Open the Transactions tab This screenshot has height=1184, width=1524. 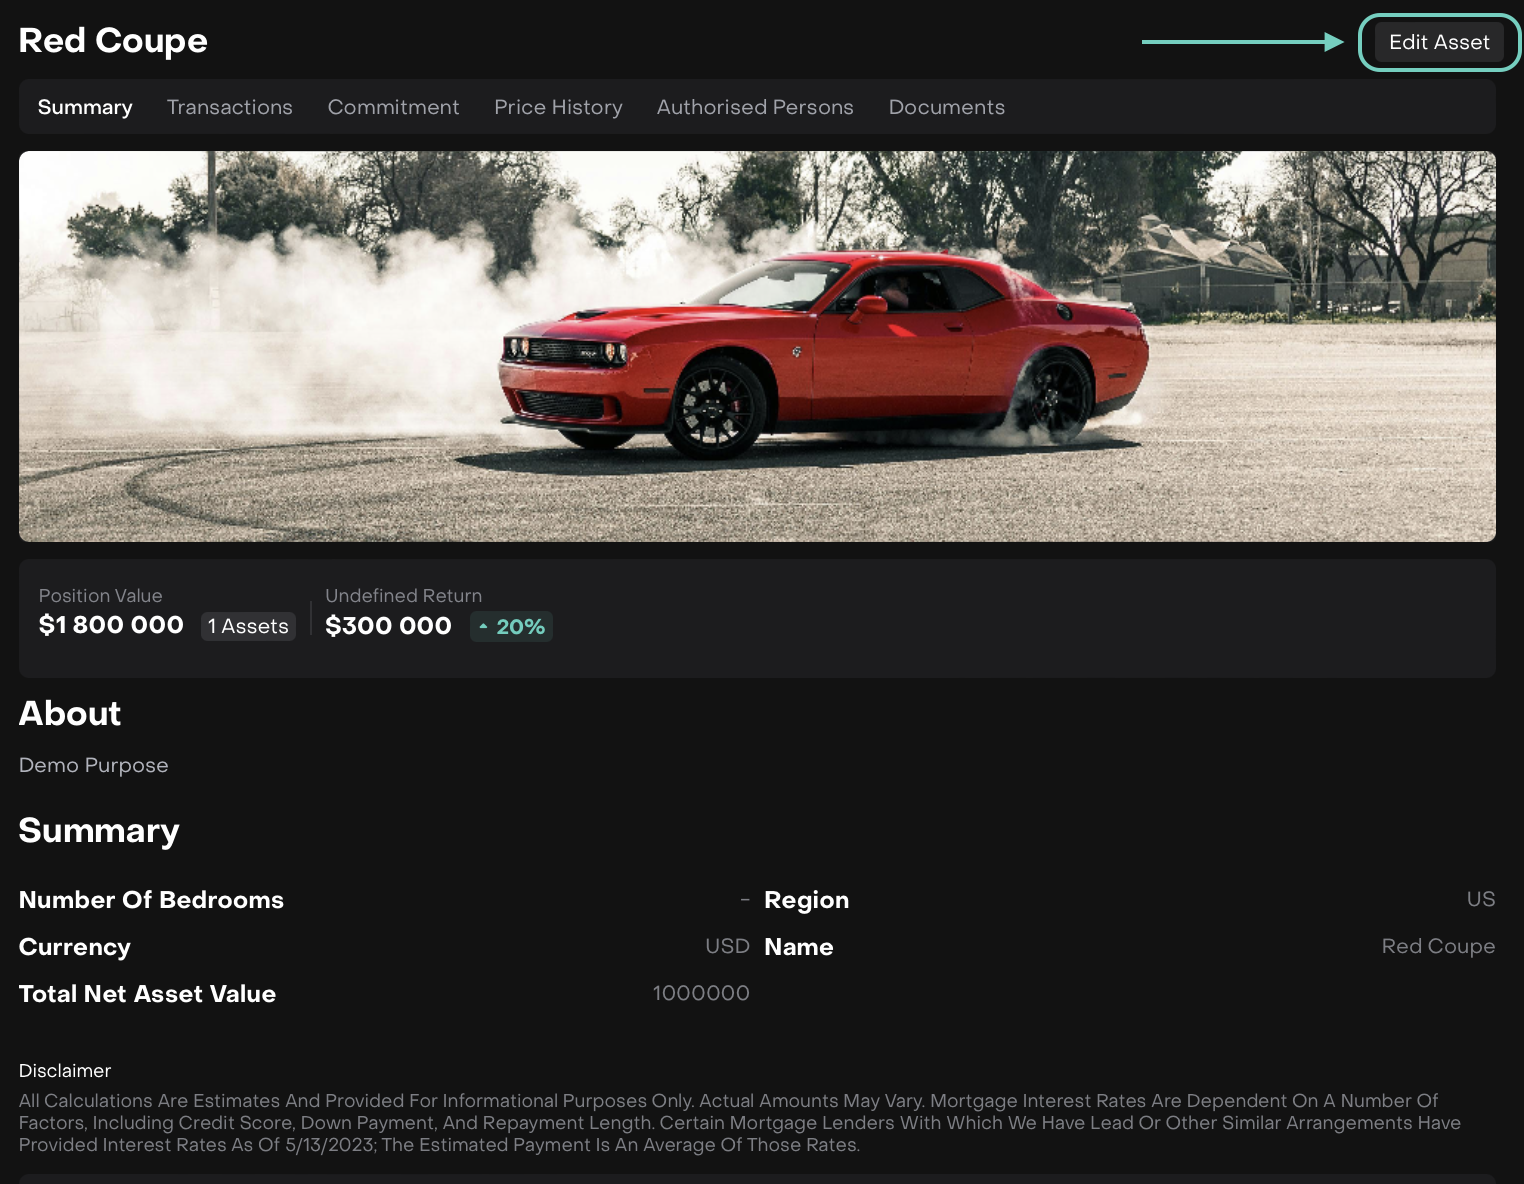[229, 107]
